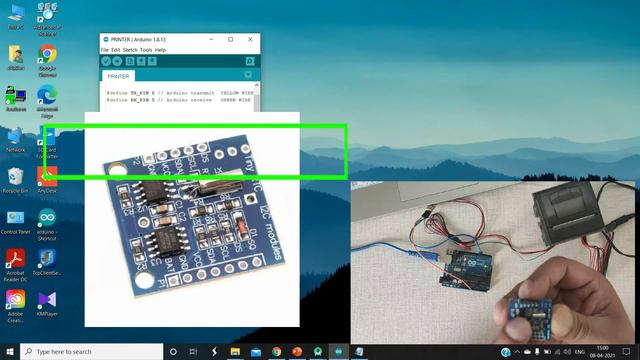Select the user folder desktop icon
Viewport: 640px width, 360px height.
16,58
